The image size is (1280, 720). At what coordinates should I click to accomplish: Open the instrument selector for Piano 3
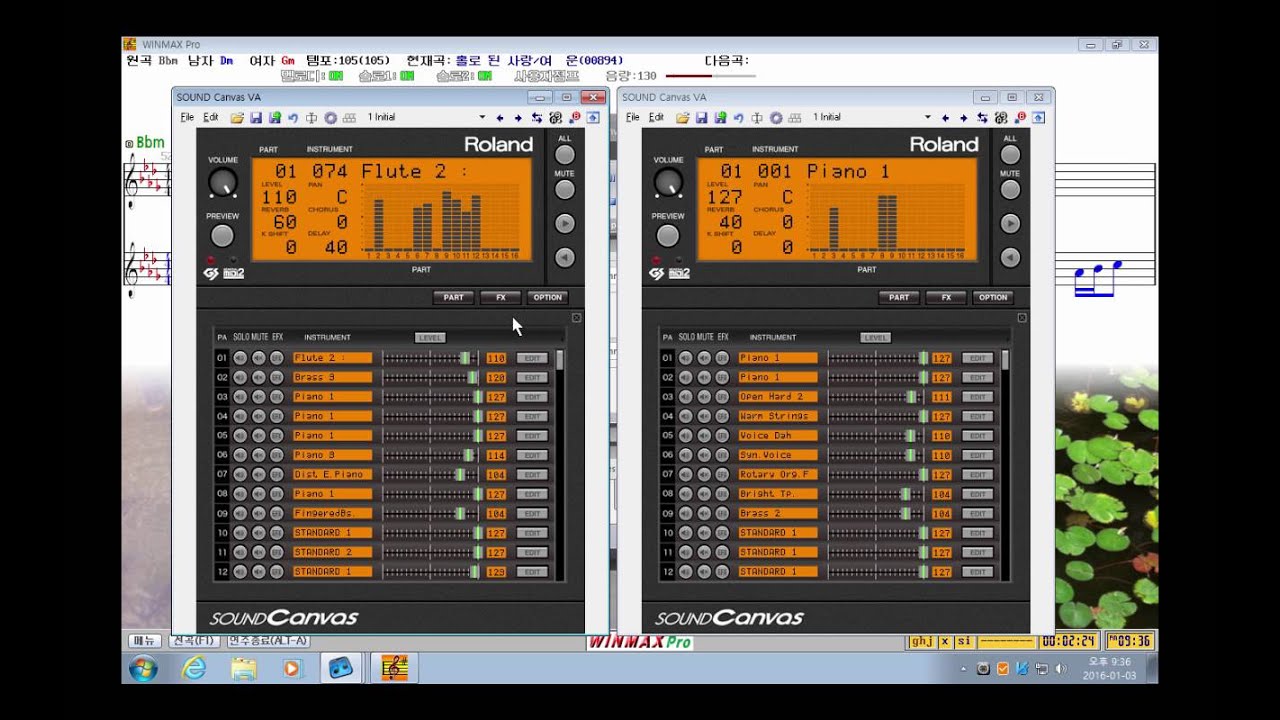tap(332, 455)
